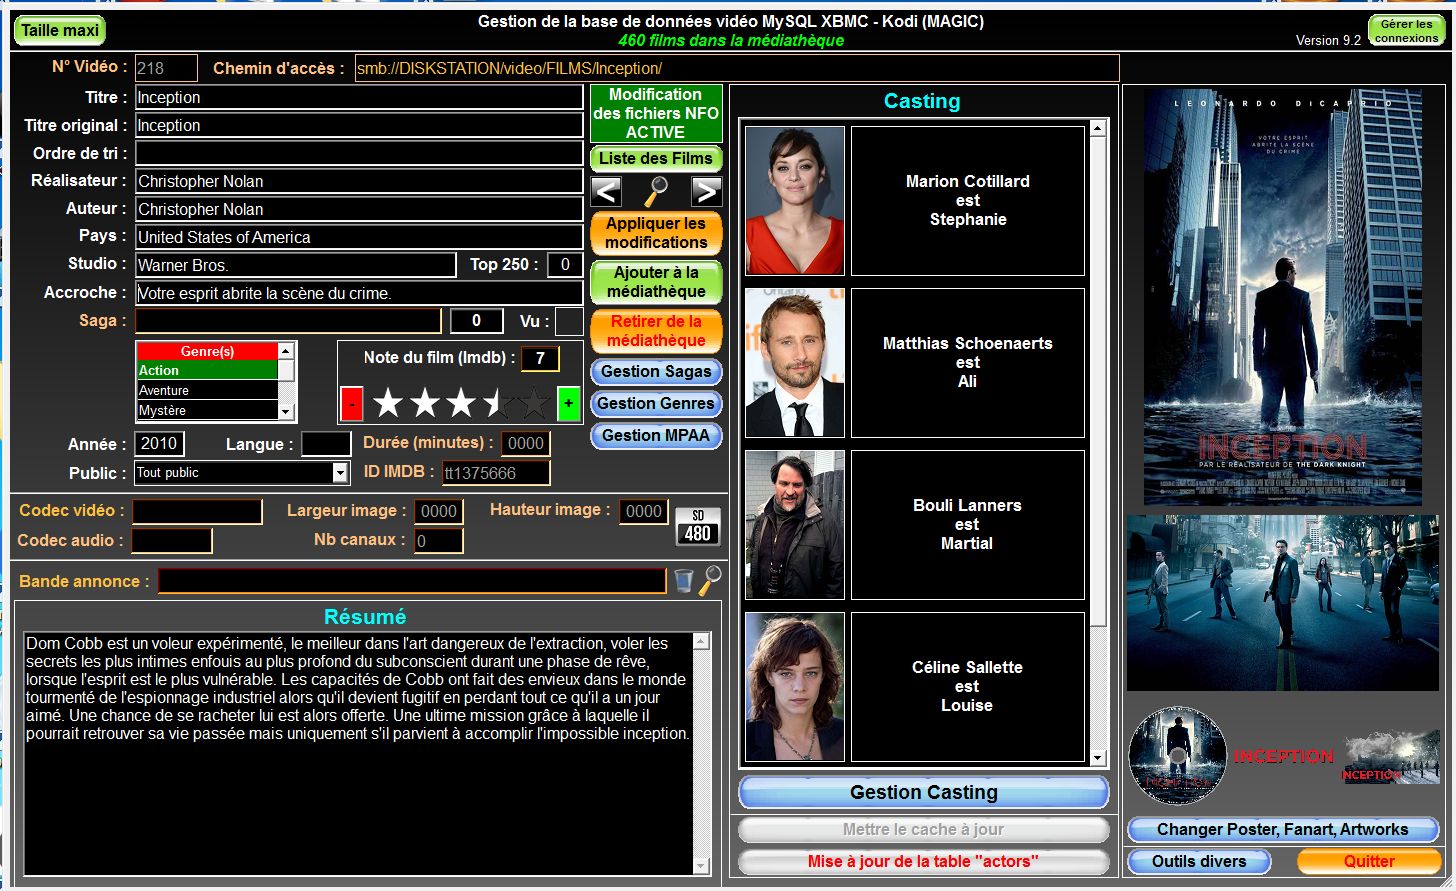
Task: Click the Réalisateur field
Action: 359,181
